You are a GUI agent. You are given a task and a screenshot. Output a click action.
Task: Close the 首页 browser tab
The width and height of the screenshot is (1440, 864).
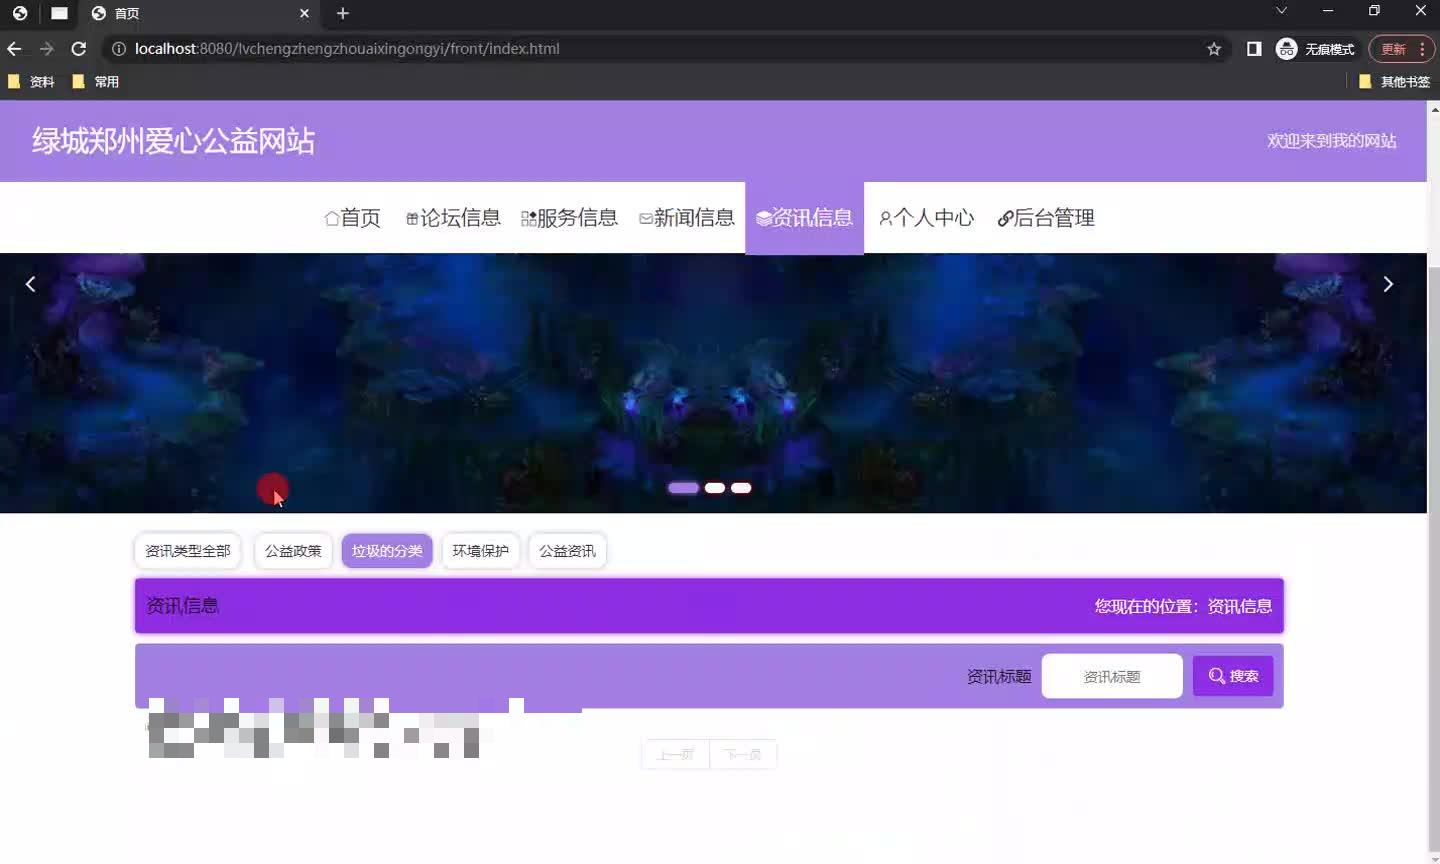pos(304,13)
